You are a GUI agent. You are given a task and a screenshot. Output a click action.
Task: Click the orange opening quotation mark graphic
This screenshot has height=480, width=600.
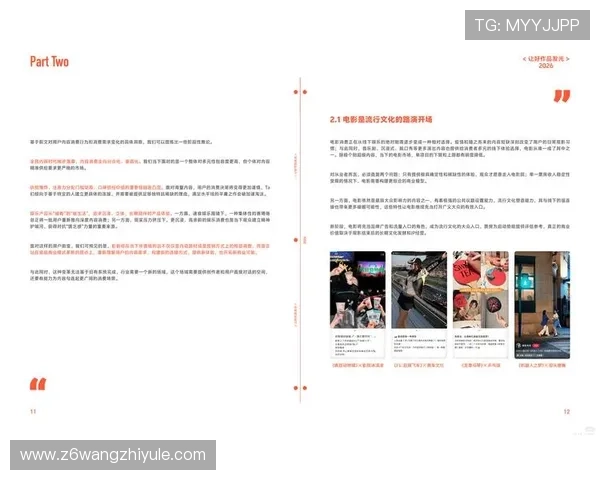click(x=38, y=384)
